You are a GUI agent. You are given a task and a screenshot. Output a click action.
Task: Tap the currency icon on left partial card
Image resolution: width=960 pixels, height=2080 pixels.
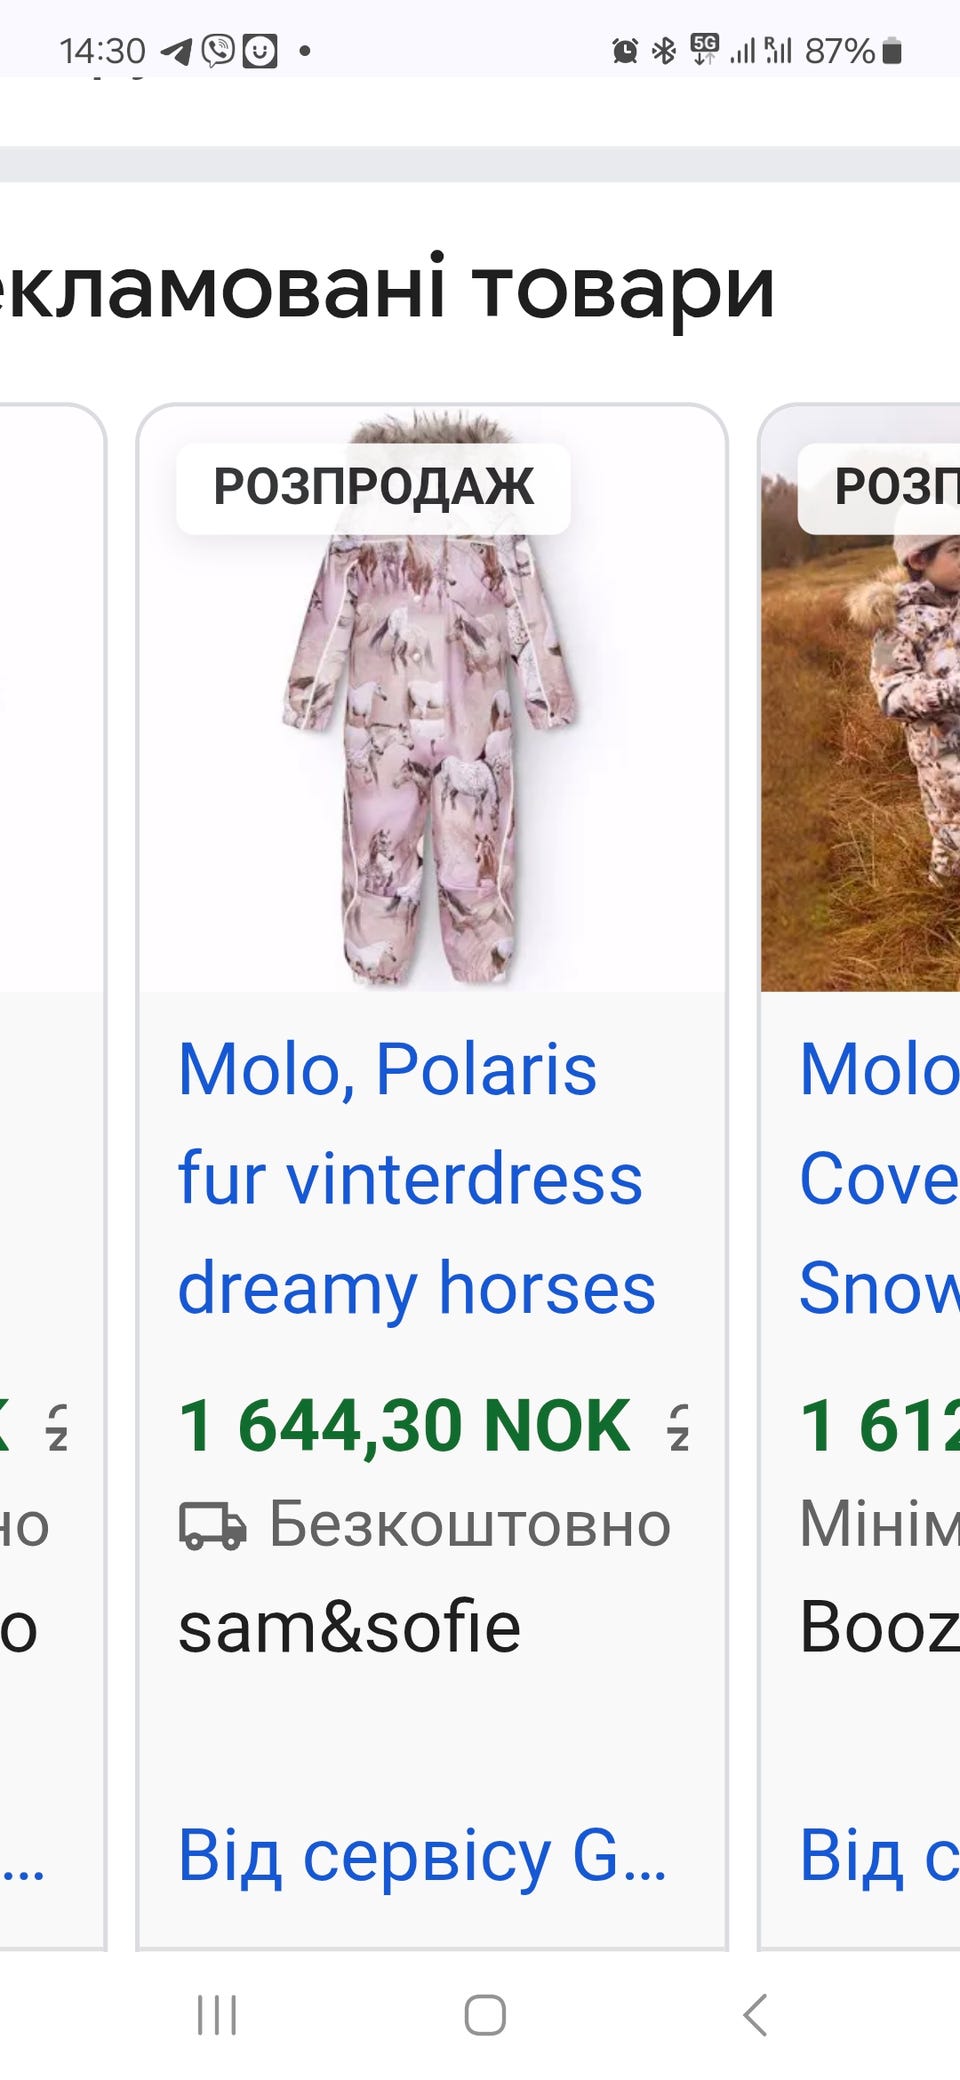pos(57,1427)
